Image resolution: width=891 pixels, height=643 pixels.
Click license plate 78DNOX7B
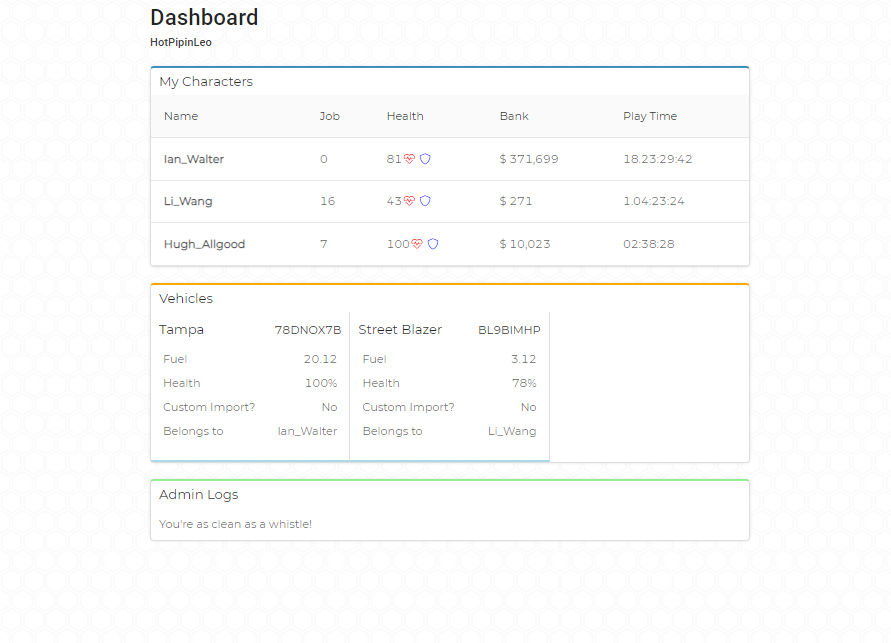coord(307,330)
